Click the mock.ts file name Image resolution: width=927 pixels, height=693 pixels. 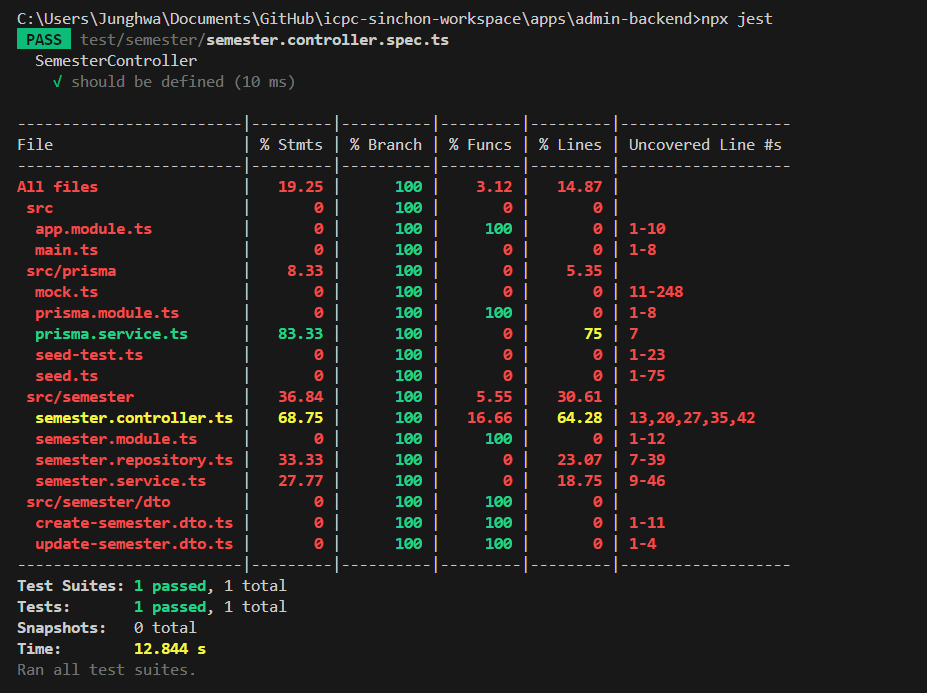pyautogui.click(x=66, y=292)
